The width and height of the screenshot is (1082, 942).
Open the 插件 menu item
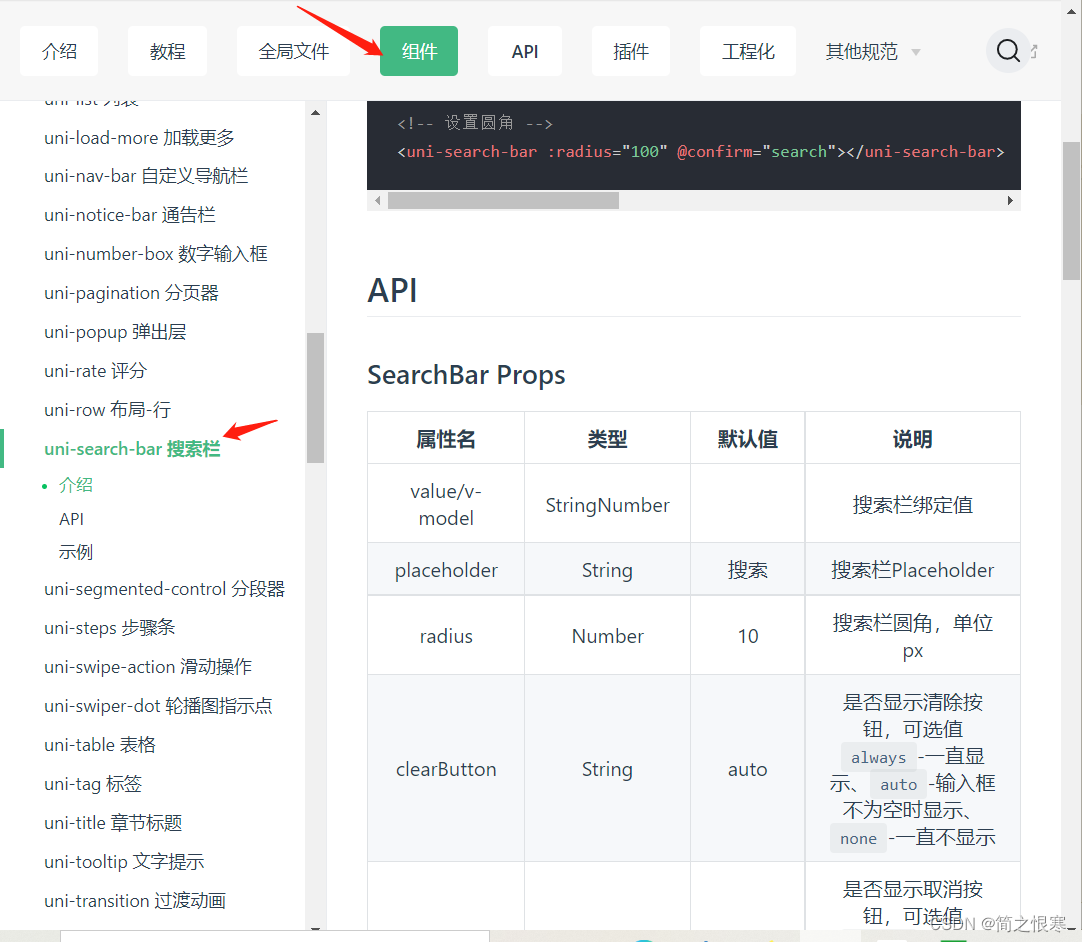click(630, 50)
